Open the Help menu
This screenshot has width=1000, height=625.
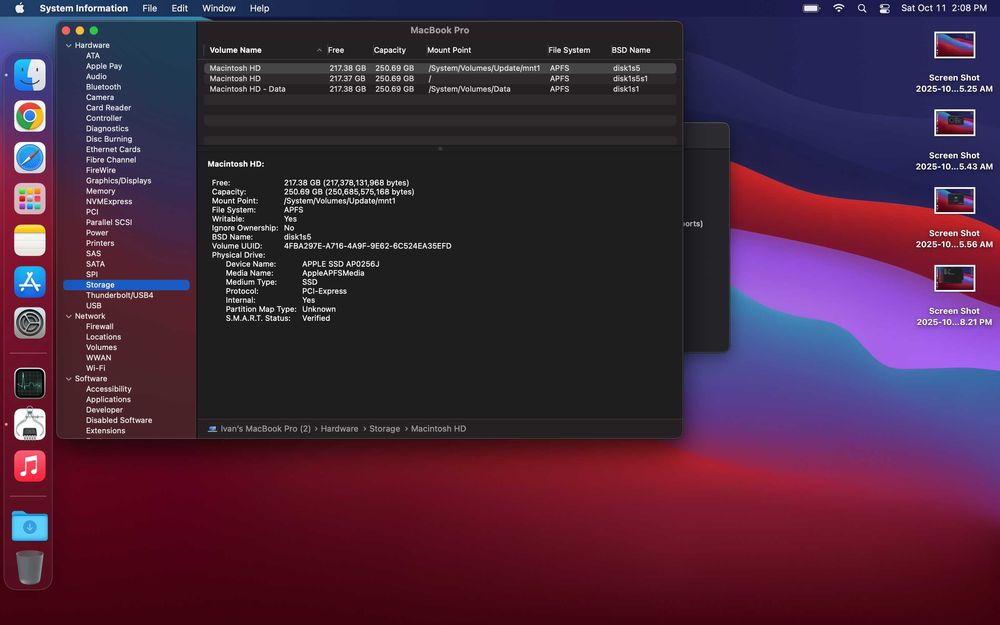point(260,8)
